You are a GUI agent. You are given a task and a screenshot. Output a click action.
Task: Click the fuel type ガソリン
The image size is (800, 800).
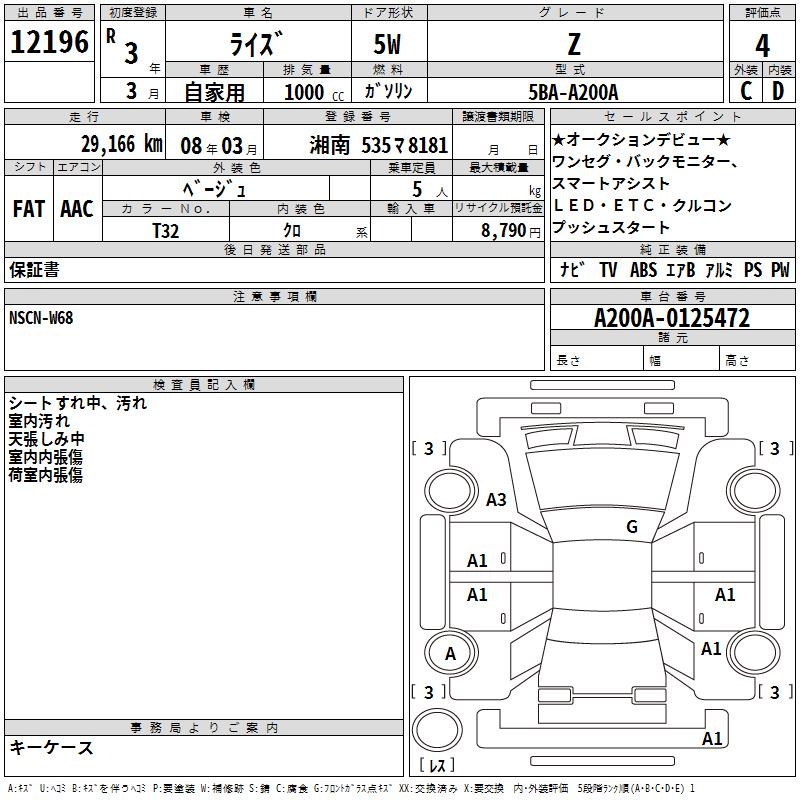coord(388,91)
